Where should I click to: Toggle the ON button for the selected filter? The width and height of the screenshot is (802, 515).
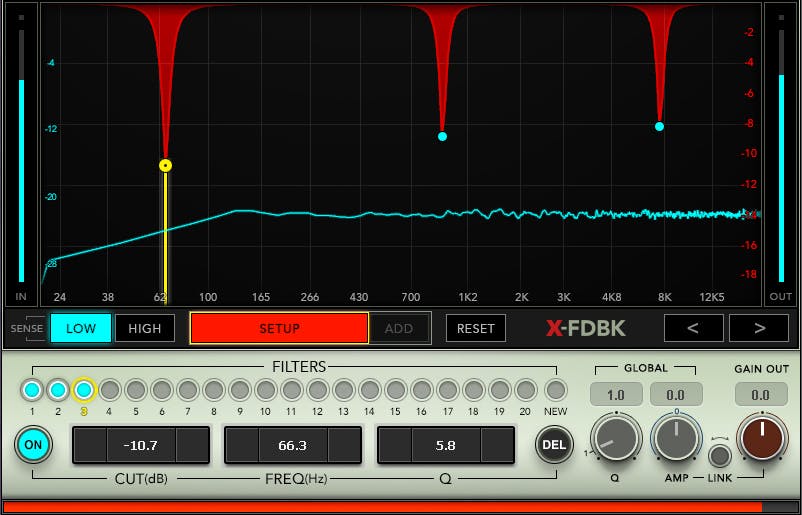click(32, 445)
